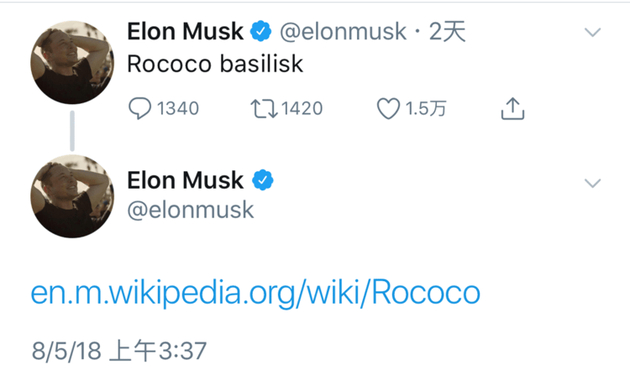Open the first tweet's chevron dropdown menu
The height and width of the screenshot is (380, 630).
pos(593,32)
